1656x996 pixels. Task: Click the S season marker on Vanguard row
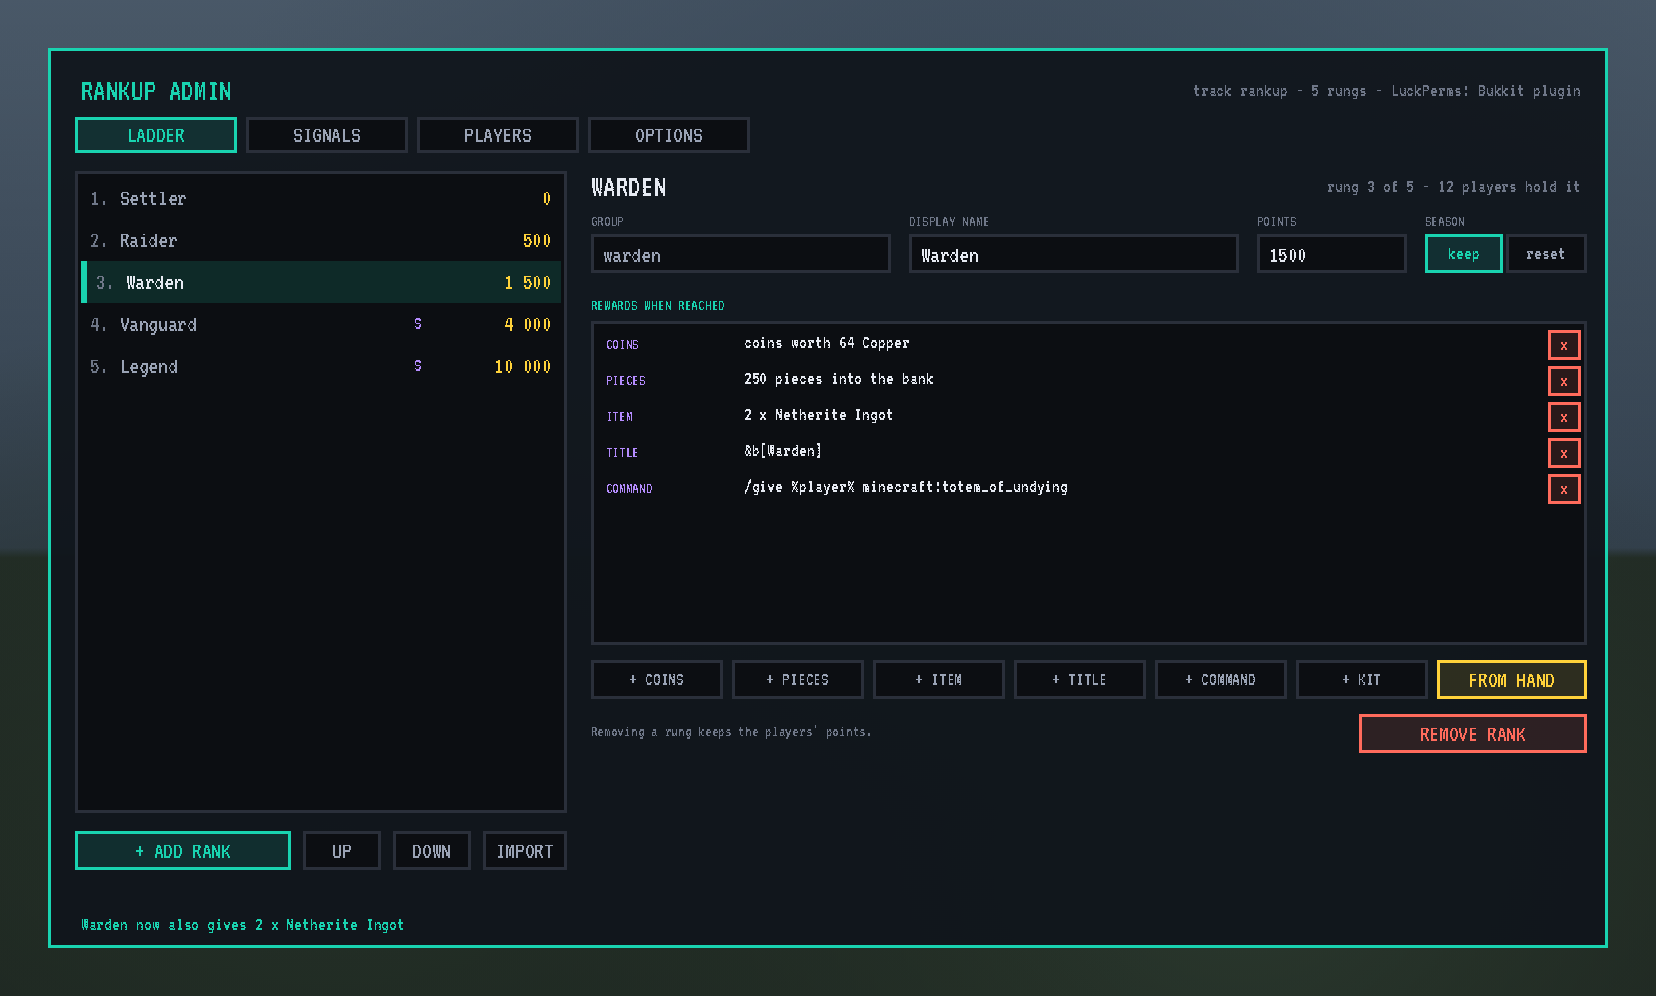(418, 324)
